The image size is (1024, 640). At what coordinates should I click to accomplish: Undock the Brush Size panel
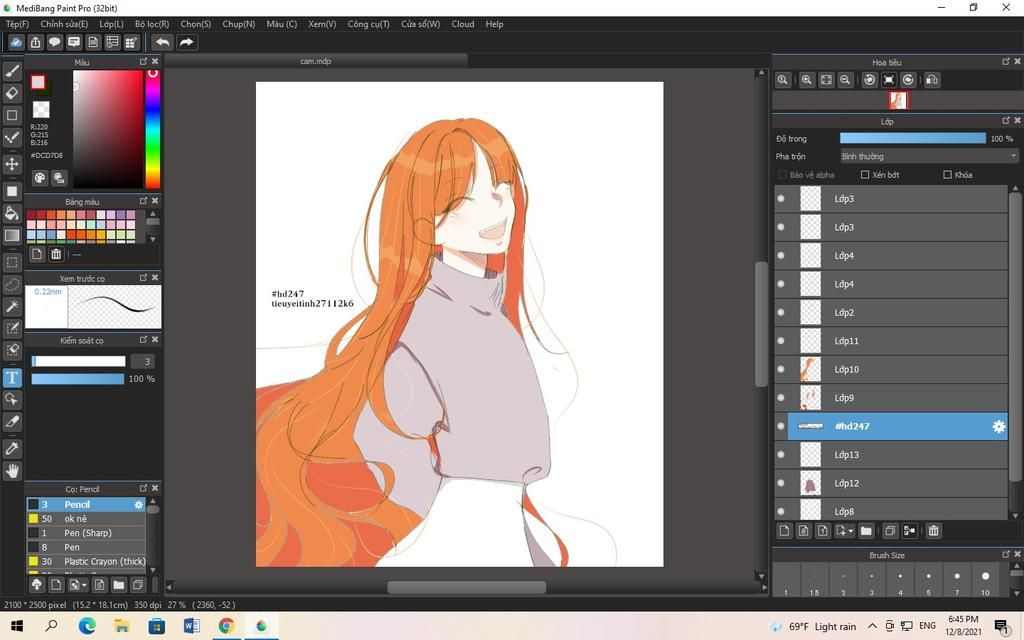pyautogui.click(x=1006, y=554)
